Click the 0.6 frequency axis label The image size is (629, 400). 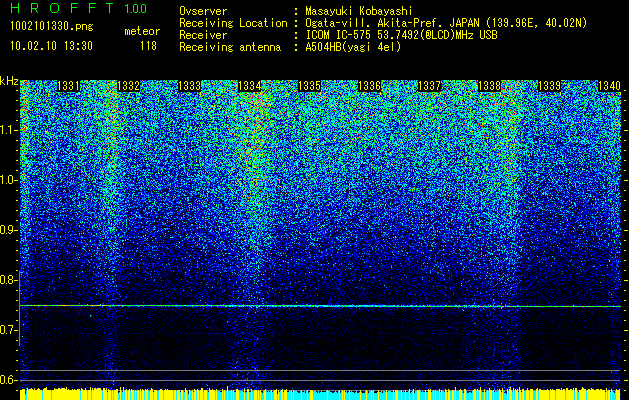[x=8, y=380]
